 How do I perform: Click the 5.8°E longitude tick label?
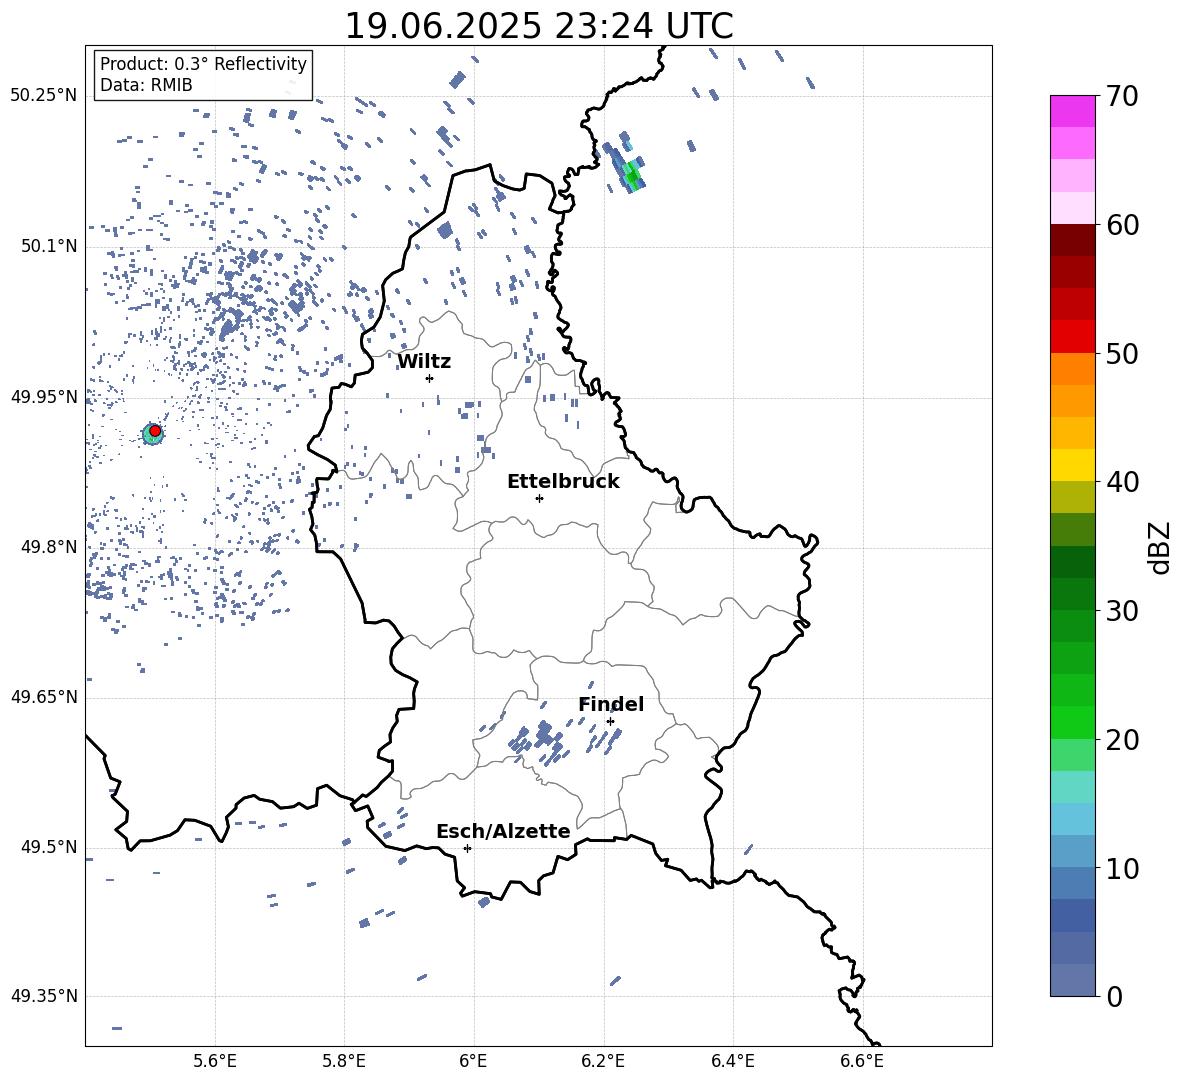pyautogui.click(x=344, y=1061)
